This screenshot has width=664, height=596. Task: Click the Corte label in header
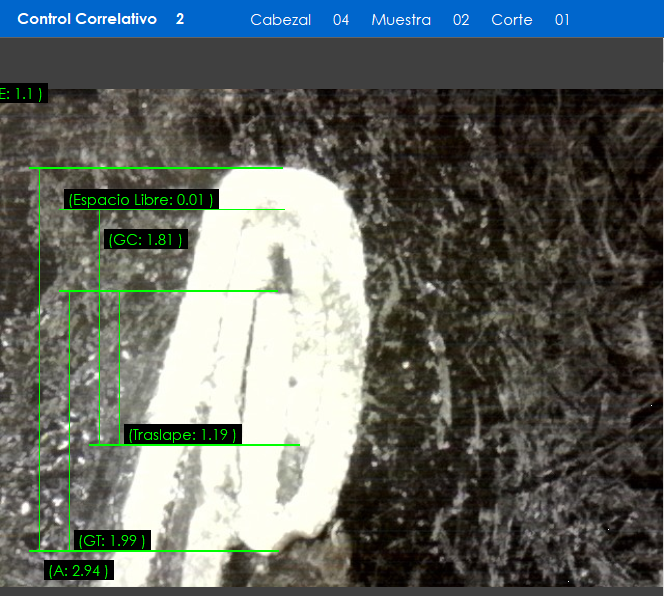click(x=511, y=20)
